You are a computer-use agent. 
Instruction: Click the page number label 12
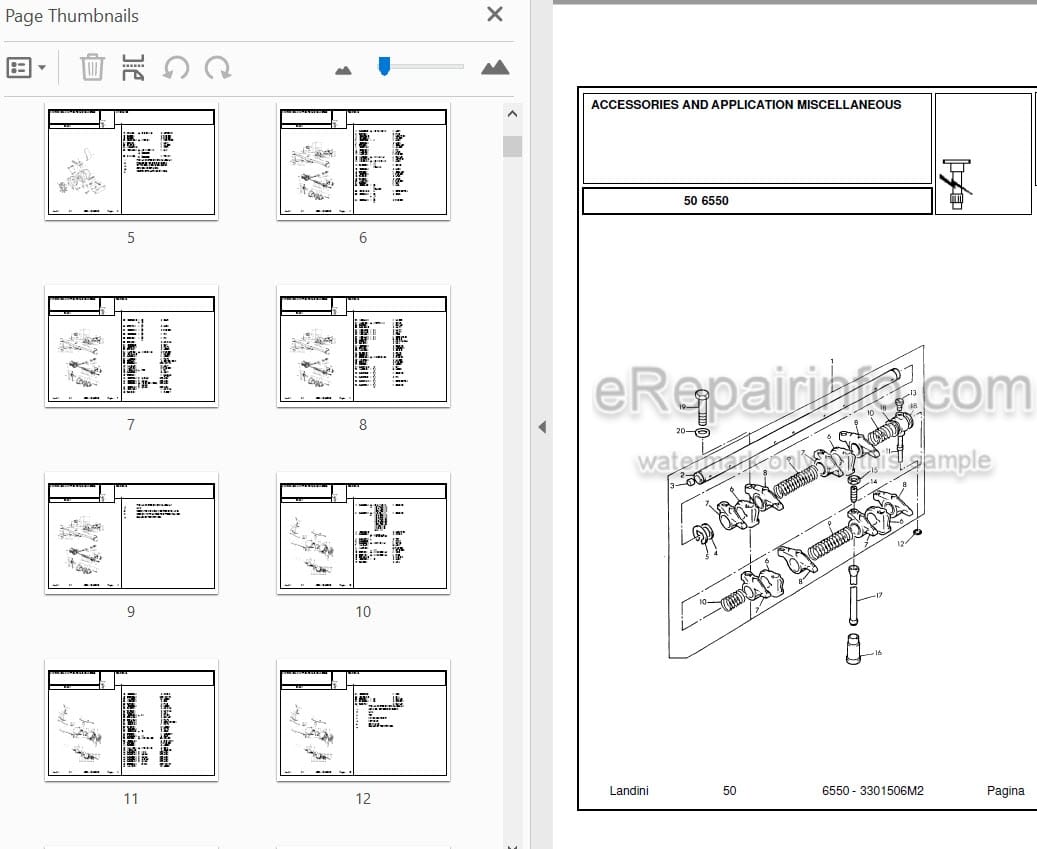click(x=363, y=799)
